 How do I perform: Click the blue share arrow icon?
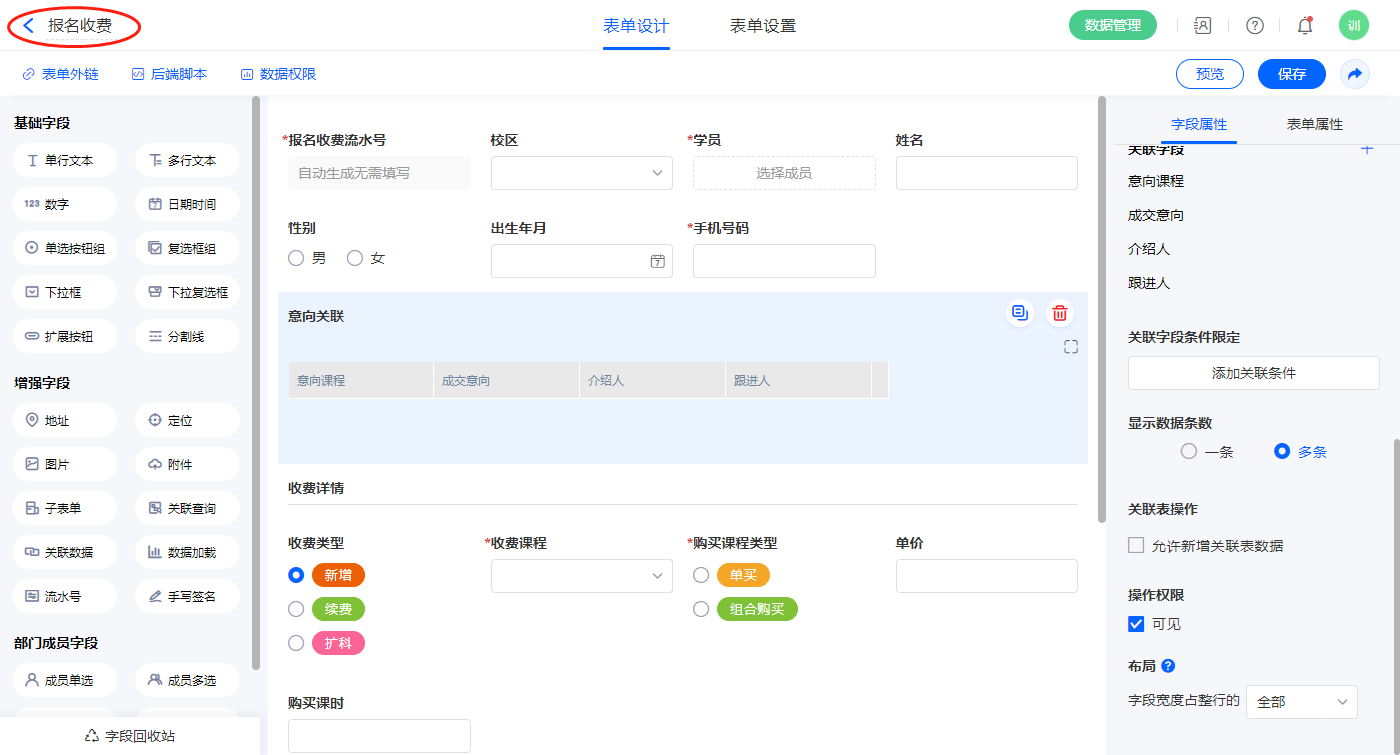tap(1355, 74)
